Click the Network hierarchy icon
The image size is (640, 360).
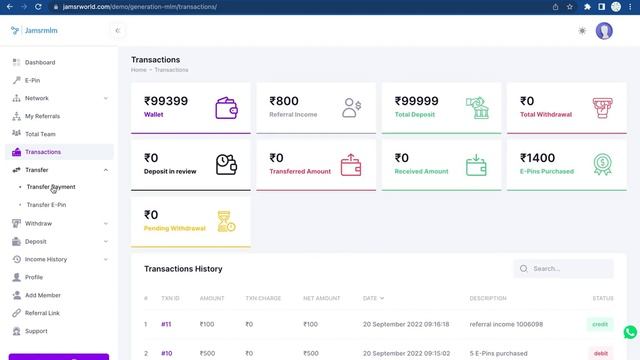[x=16, y=98]
